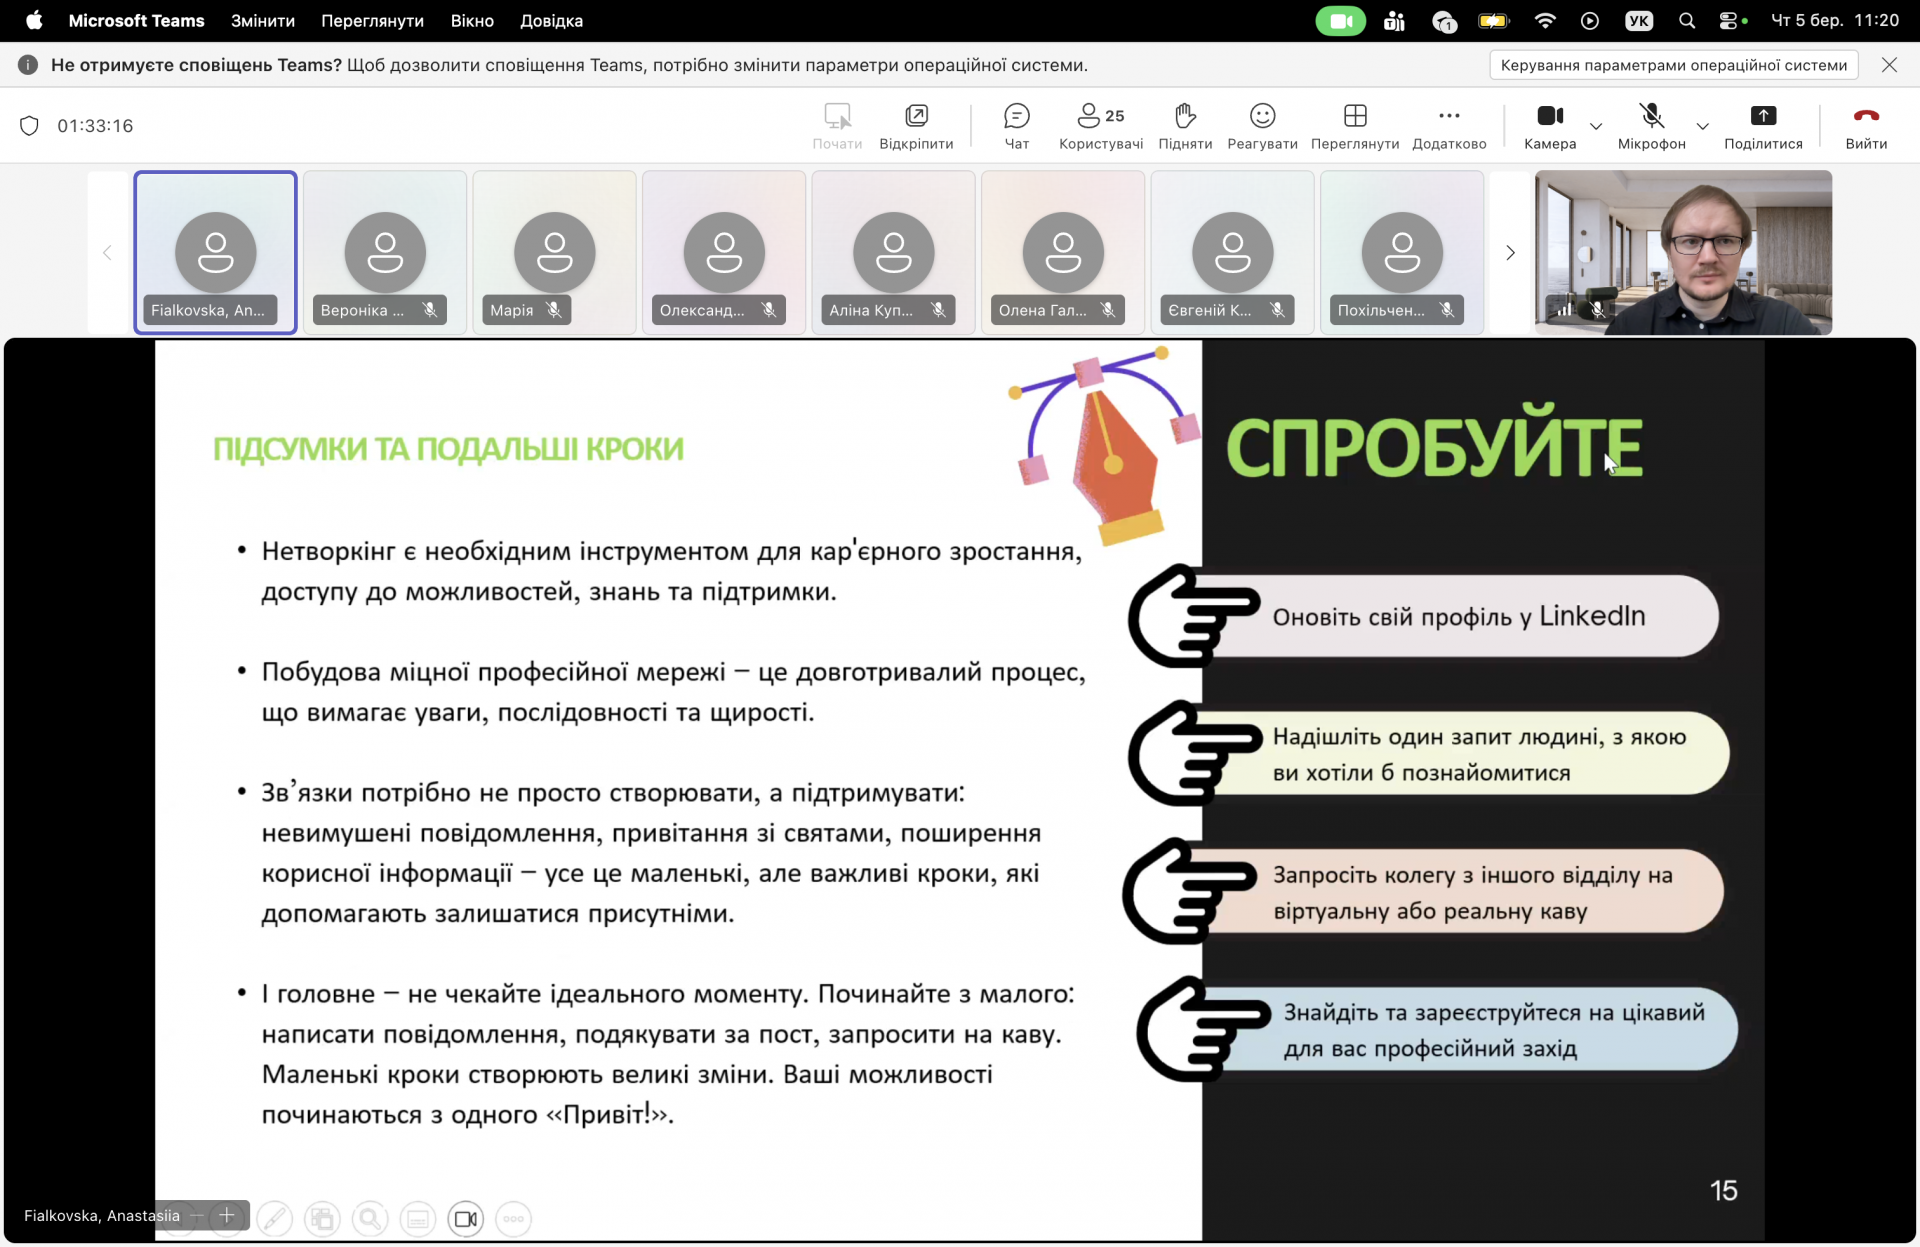
Task: Expand the camera options dropdown arrow
Action: point(1596,127)
